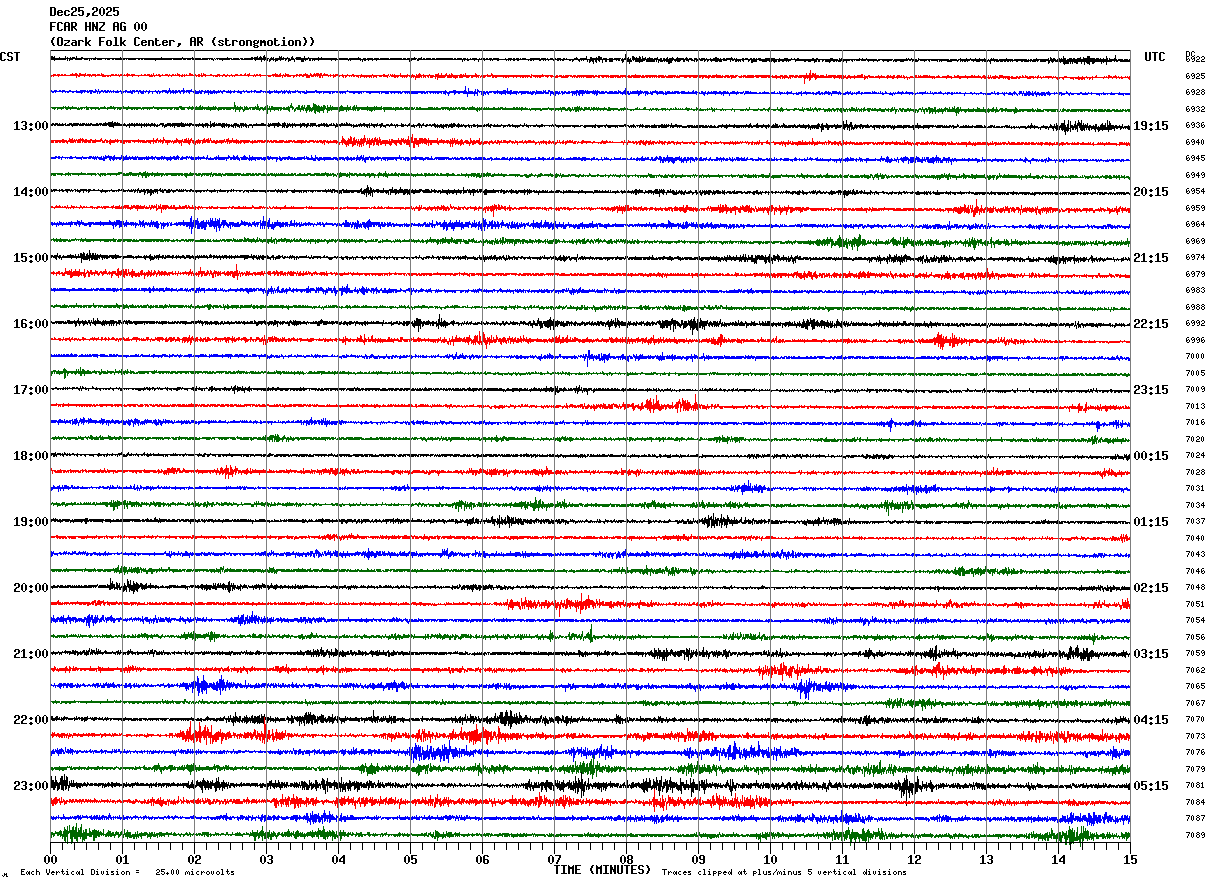Screen dimensions: 1210x886
Task: Click the DC offset value 7065
Action: tap(1195, 686)
